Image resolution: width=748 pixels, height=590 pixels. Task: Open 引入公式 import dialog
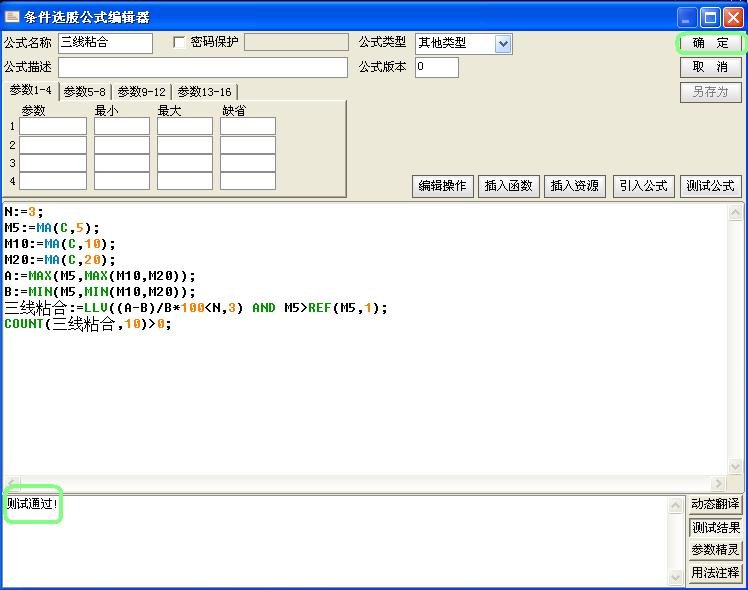(x=642, y=186)
